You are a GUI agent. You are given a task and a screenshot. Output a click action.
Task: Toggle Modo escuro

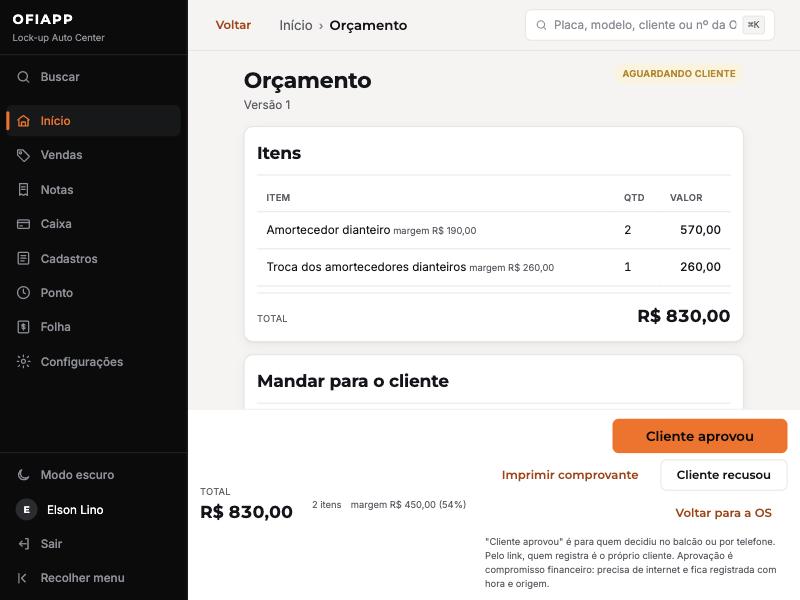[93, 475]
